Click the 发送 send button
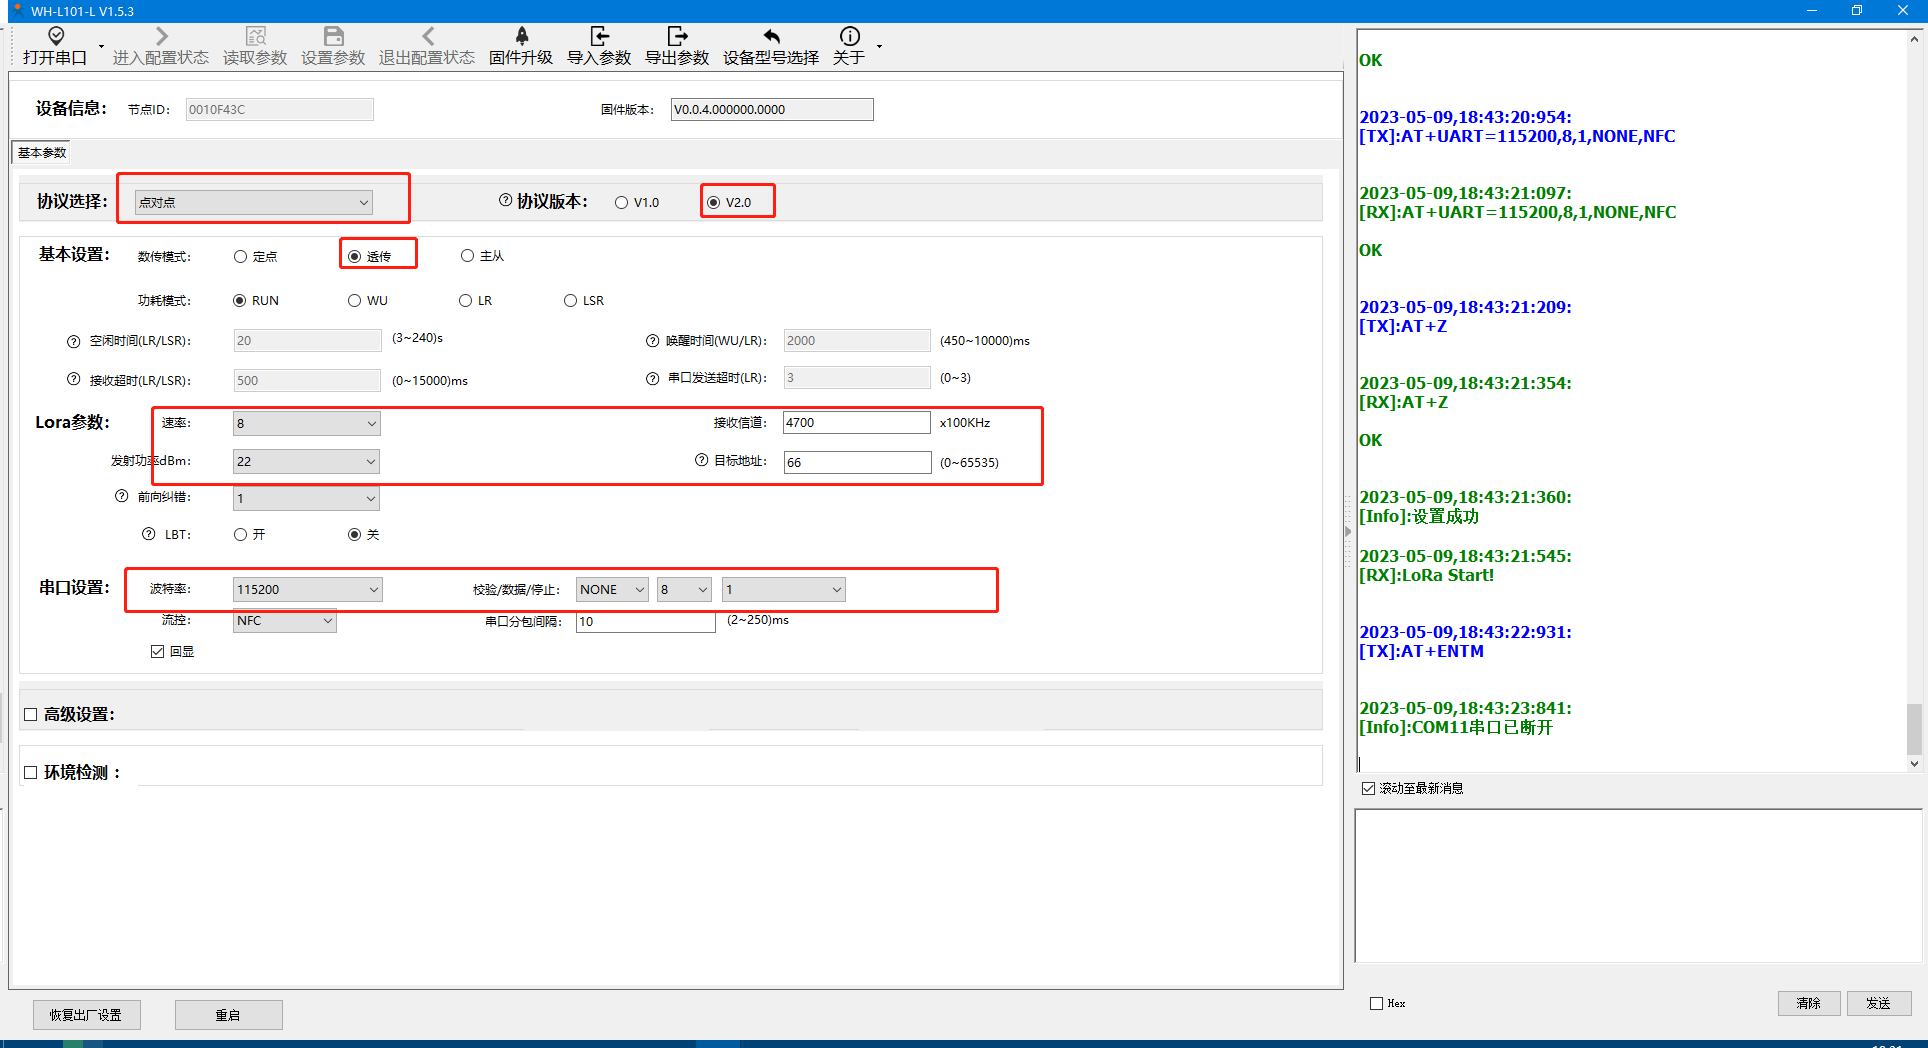Image resolution: width=1928 pixels, height=1048 pixels. click(1878, 1003)
